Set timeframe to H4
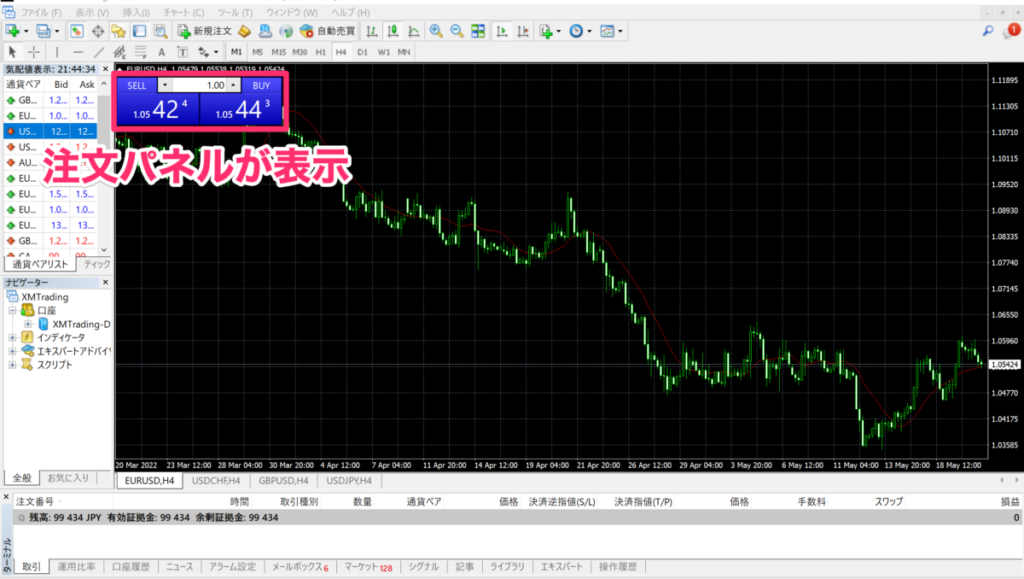This screenshot has height=579, width=1024. [x=341, y=52]
